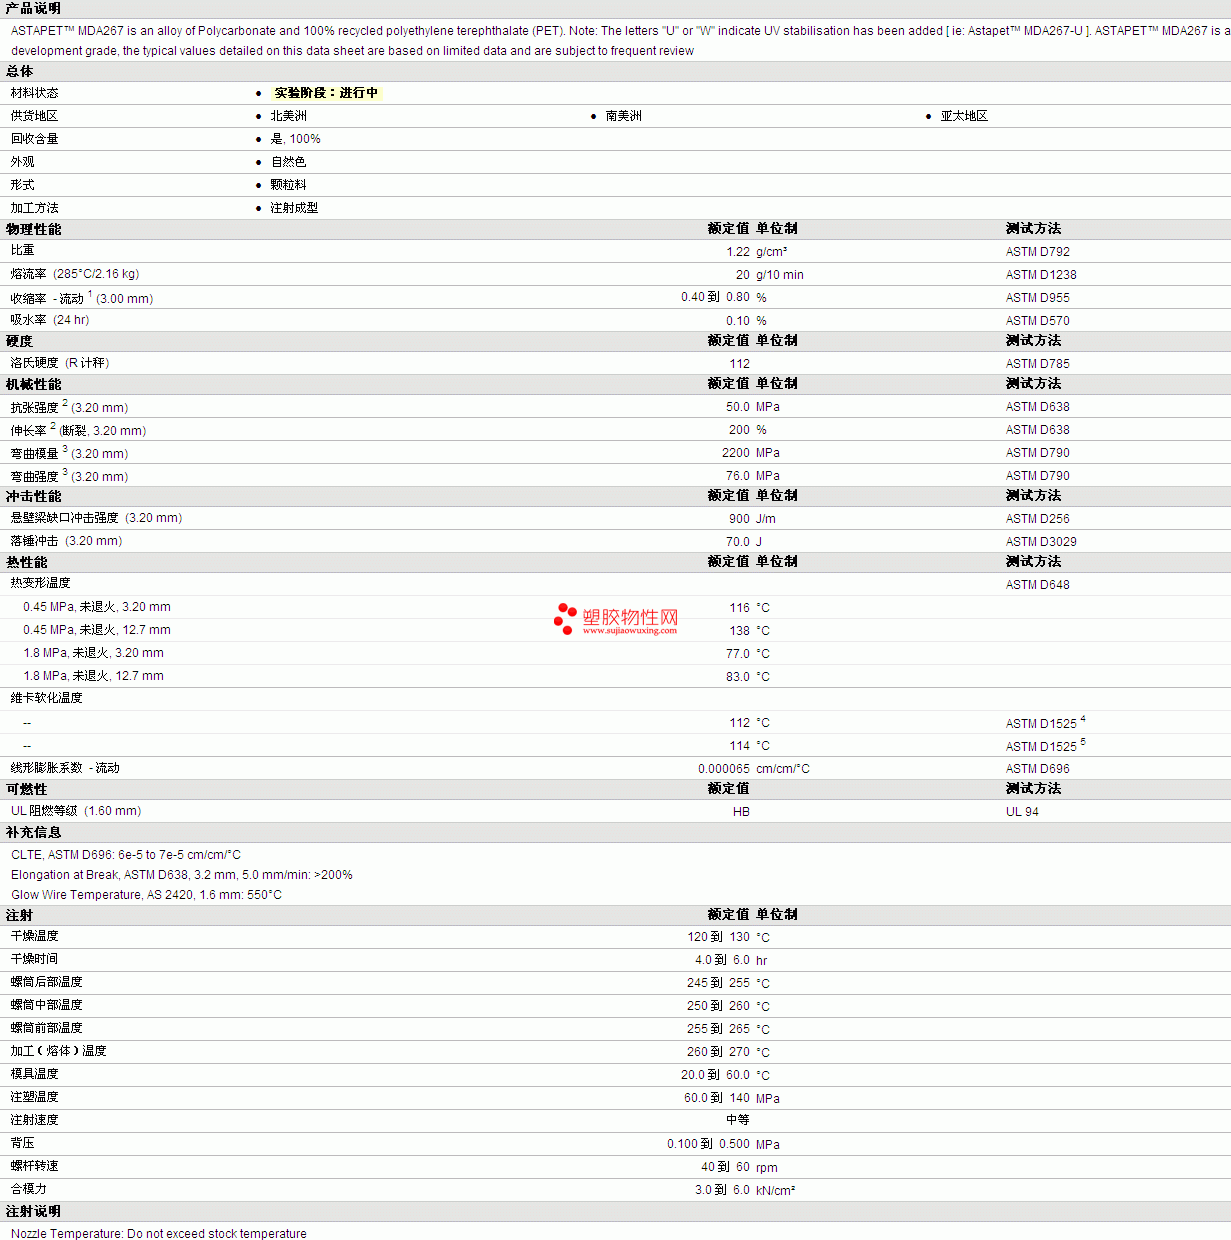Click the ASTM D3029 test method
1231x1240 pixels.
pos(1041,542)
